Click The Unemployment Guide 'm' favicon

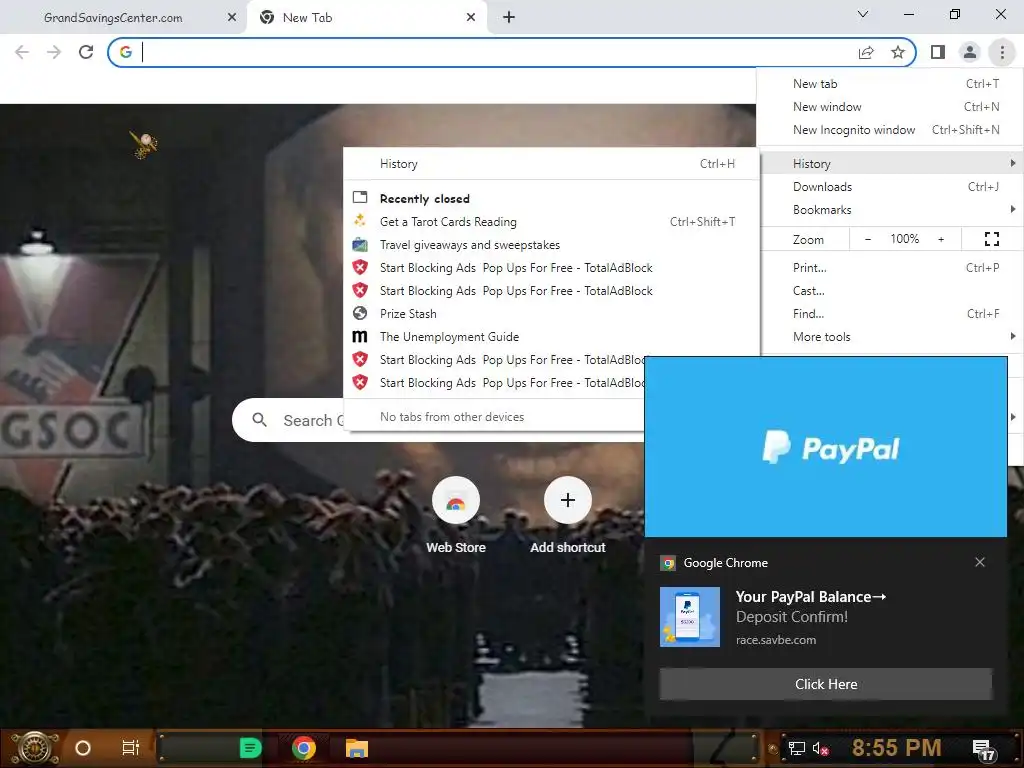click(x=360, y=336)
